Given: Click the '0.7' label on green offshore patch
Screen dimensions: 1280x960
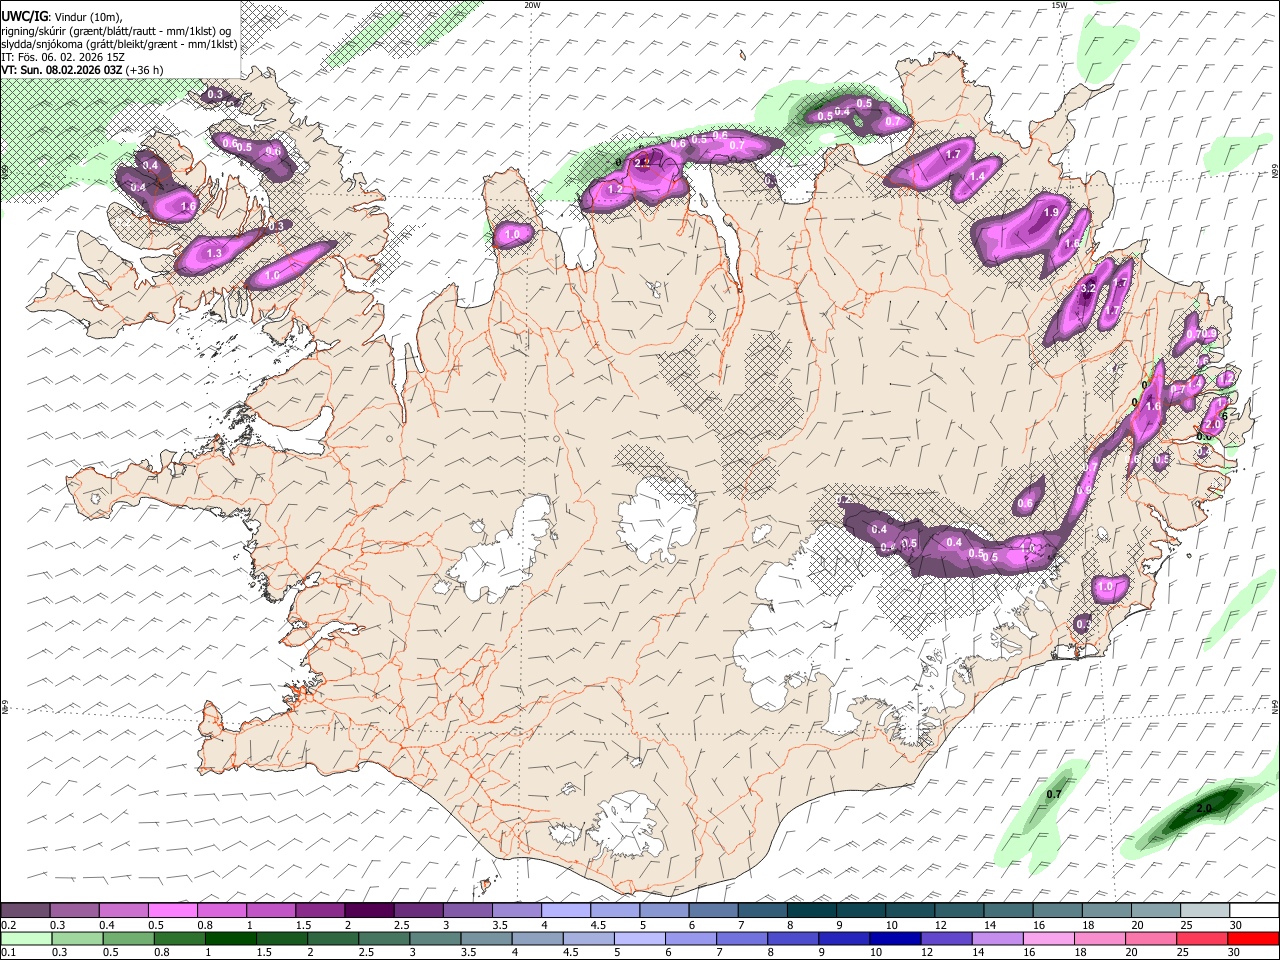Looking at the screenshot, I should click(x=1053, y=795).
